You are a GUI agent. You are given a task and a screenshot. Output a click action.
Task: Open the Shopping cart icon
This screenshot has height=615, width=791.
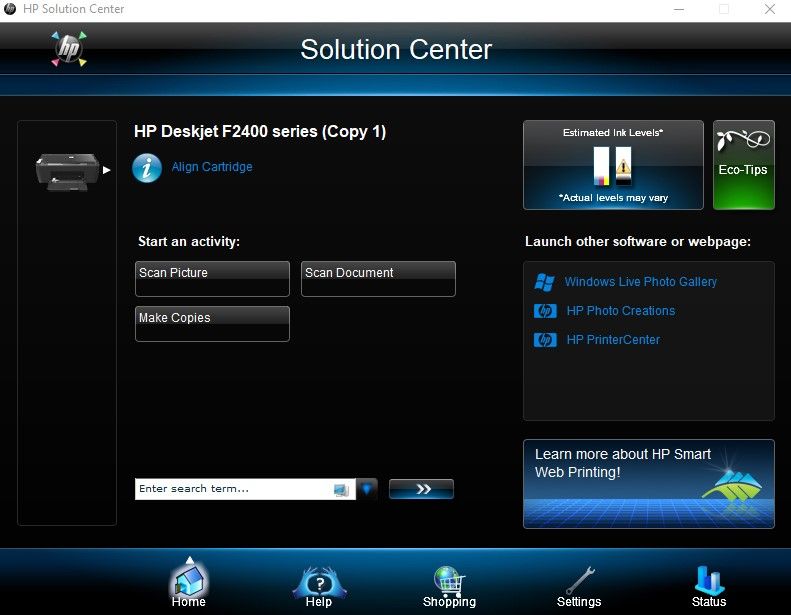449,580
